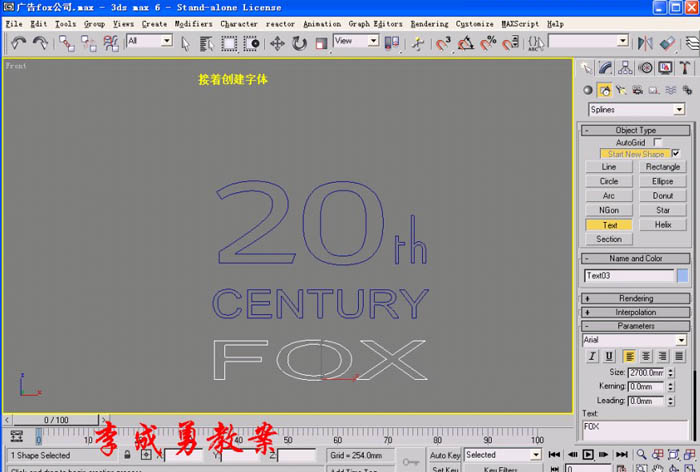Click Select and Manipulate icon

point(418,44)
